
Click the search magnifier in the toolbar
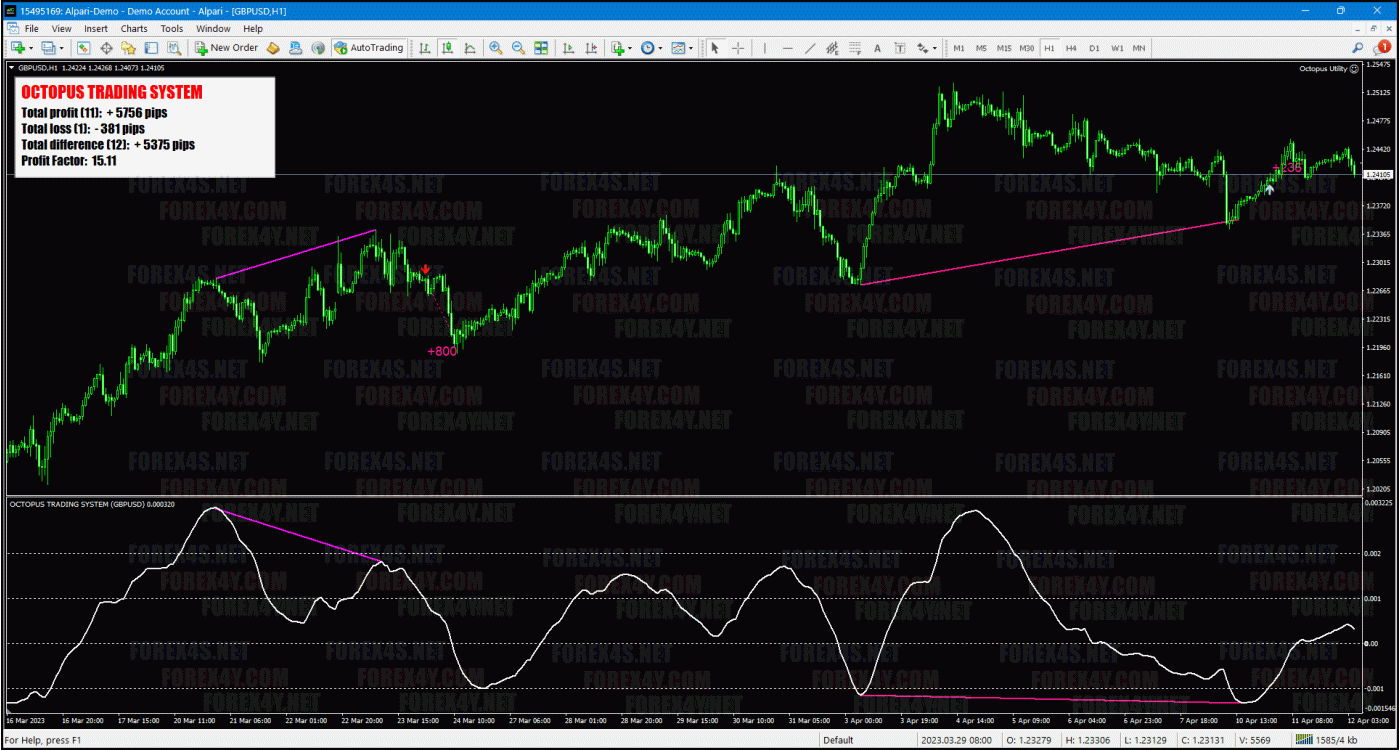pyautogui.click(x=1358, y=47)
